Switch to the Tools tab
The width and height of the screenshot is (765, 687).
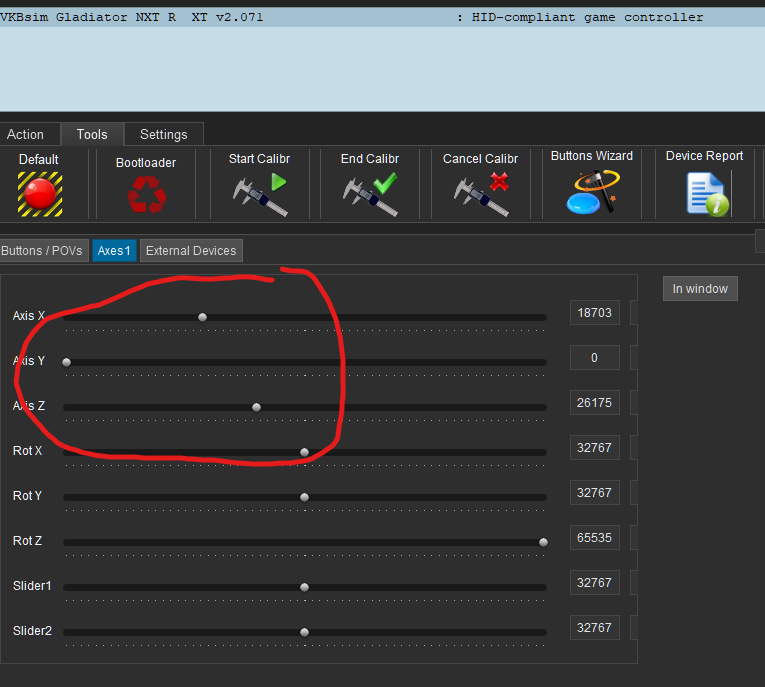(x=92, y=134)
